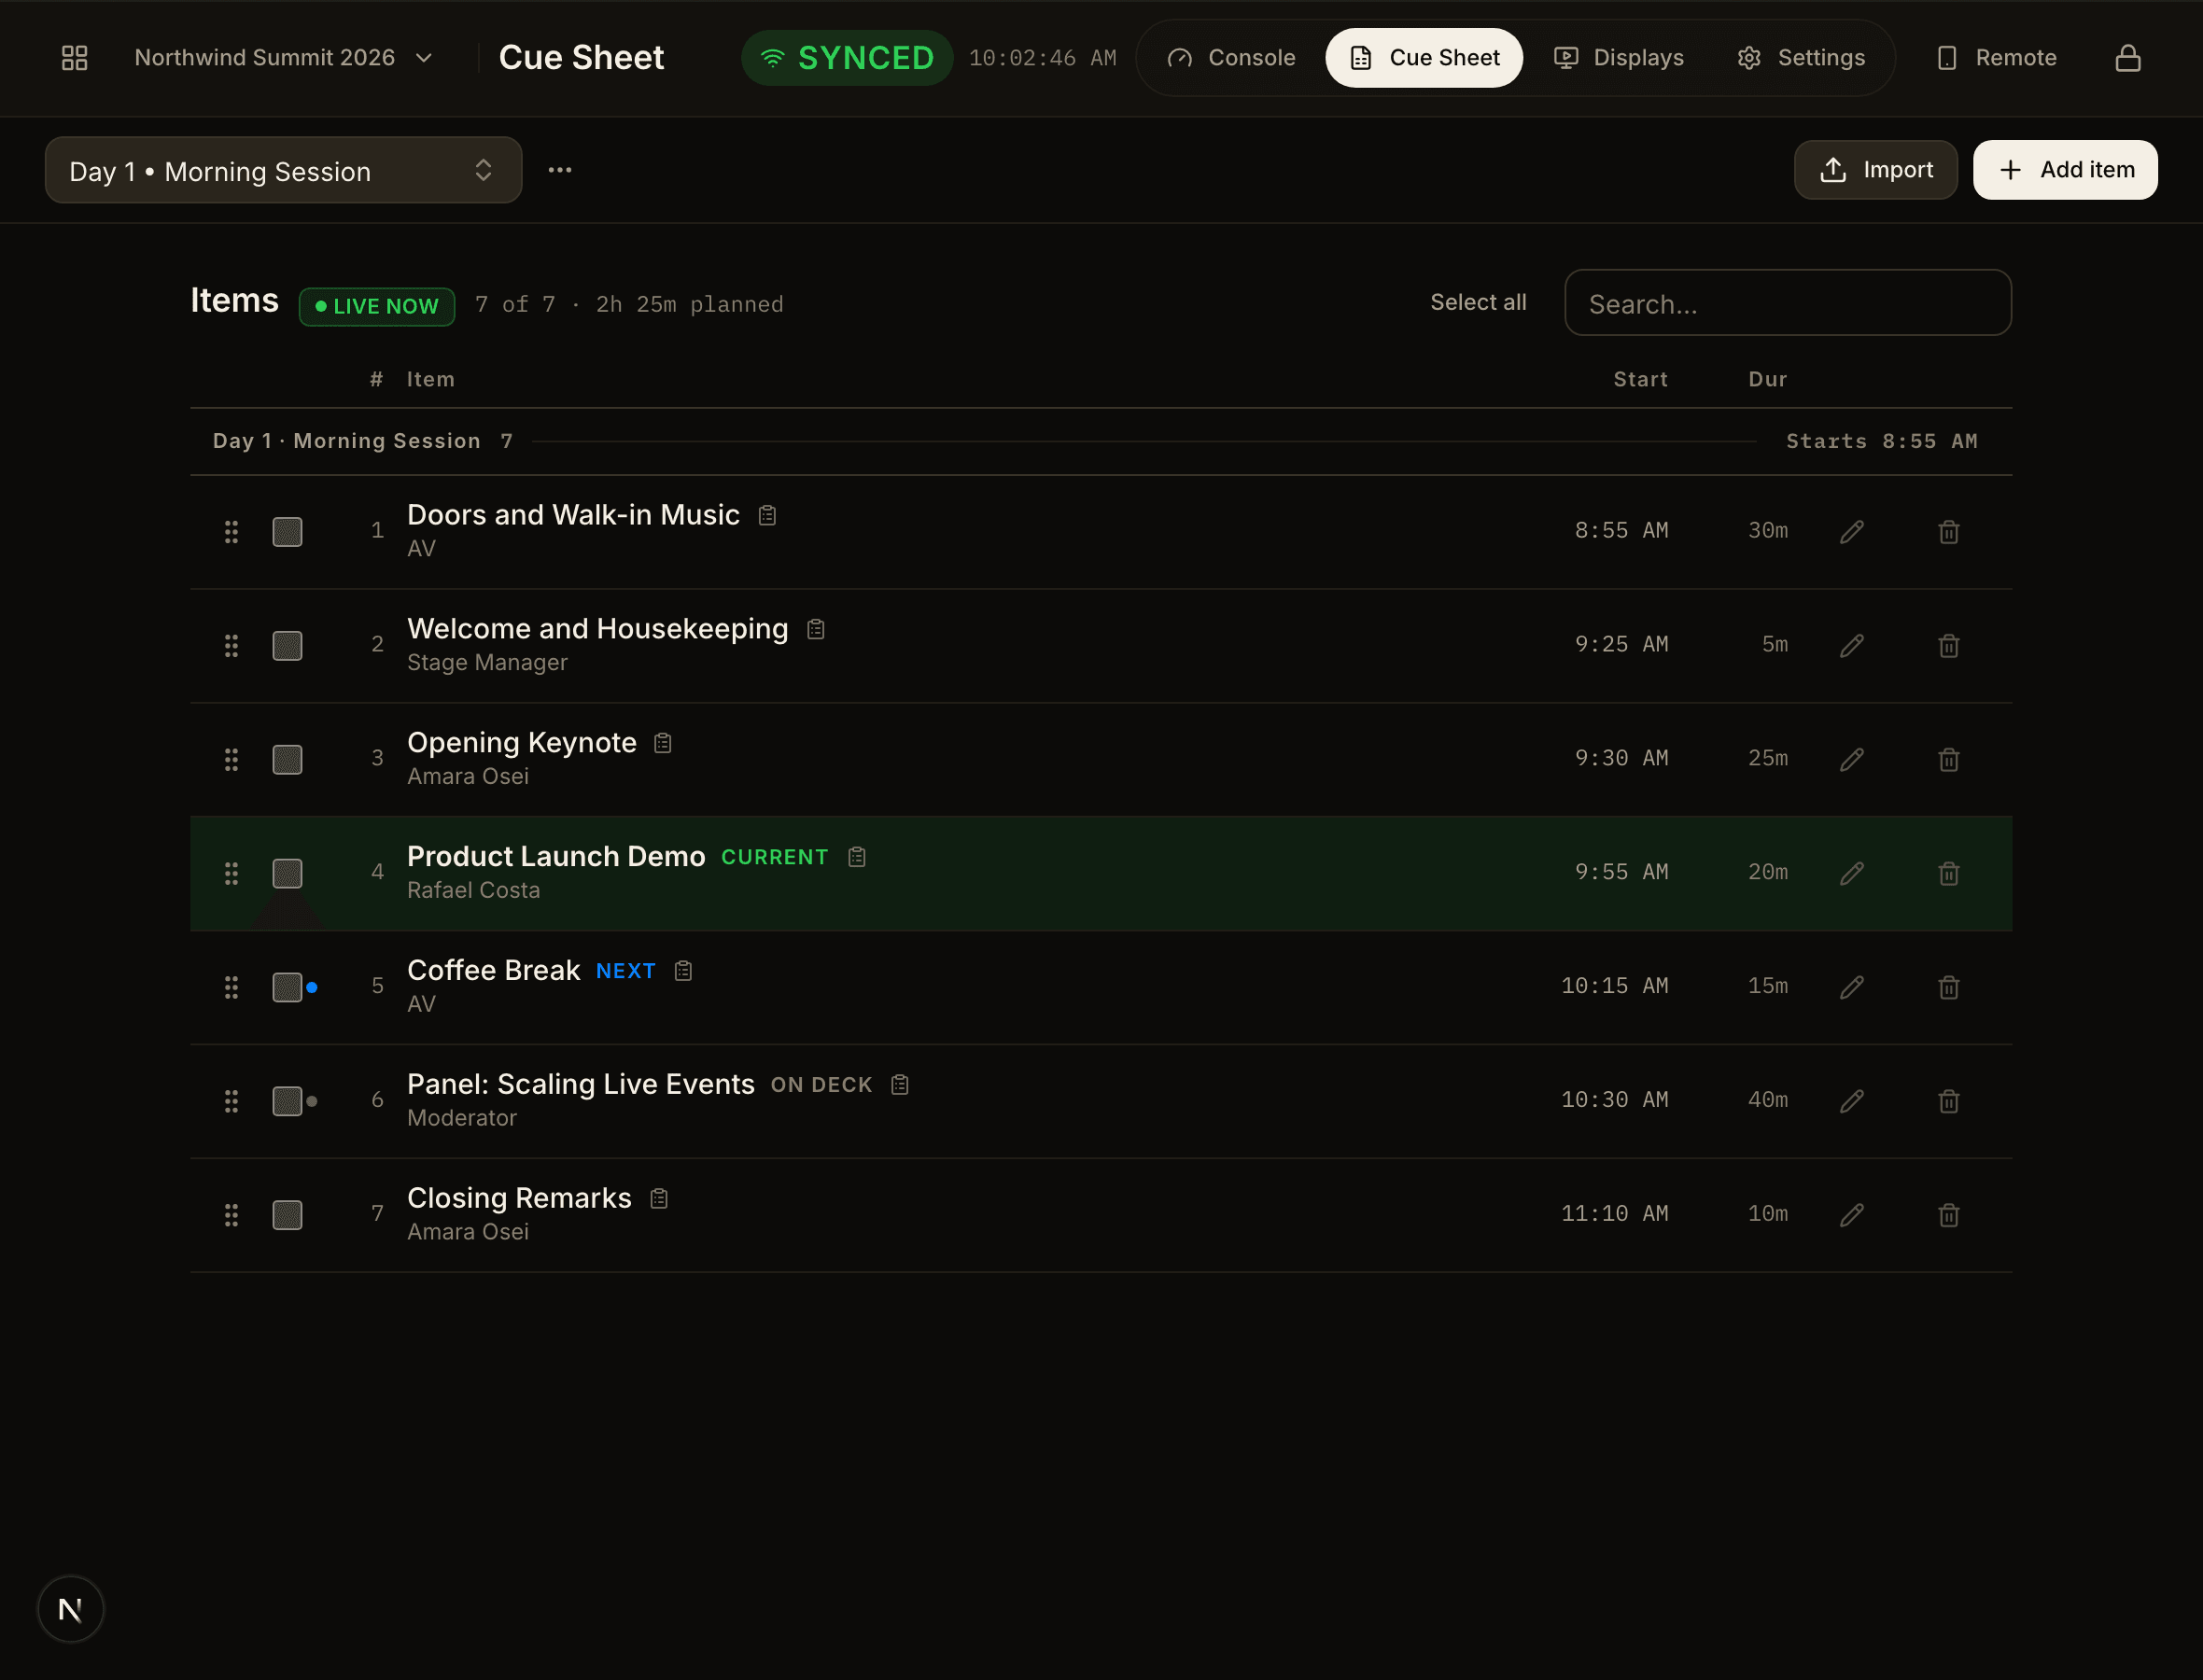This screenshot has width=2203, height=1680.
Task: Open notes icon for Product Launch Demo
Action: coord(857,857)
